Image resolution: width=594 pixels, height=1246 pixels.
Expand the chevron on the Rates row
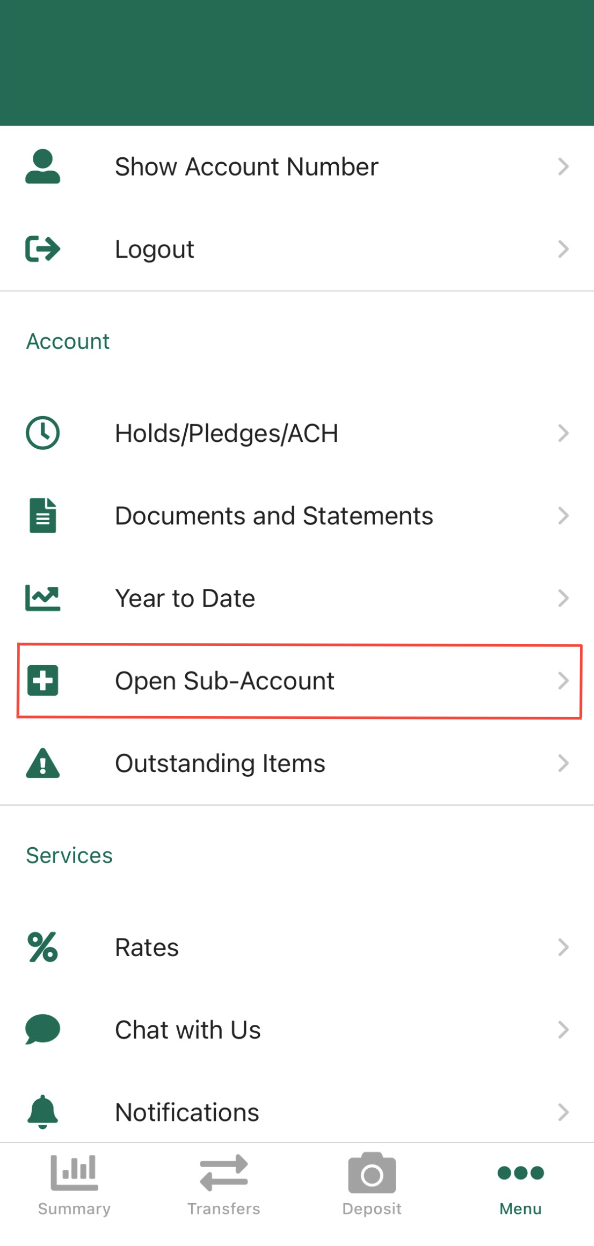click(564, 947)
